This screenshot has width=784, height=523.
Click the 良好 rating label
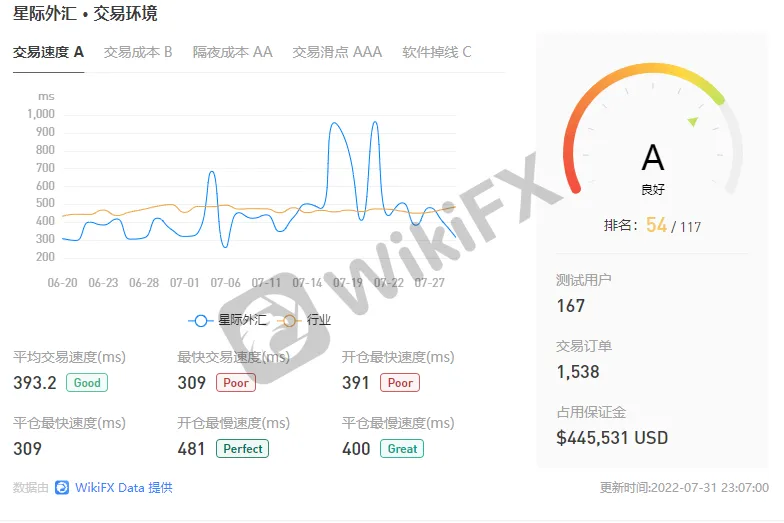[x=653, y=190]
